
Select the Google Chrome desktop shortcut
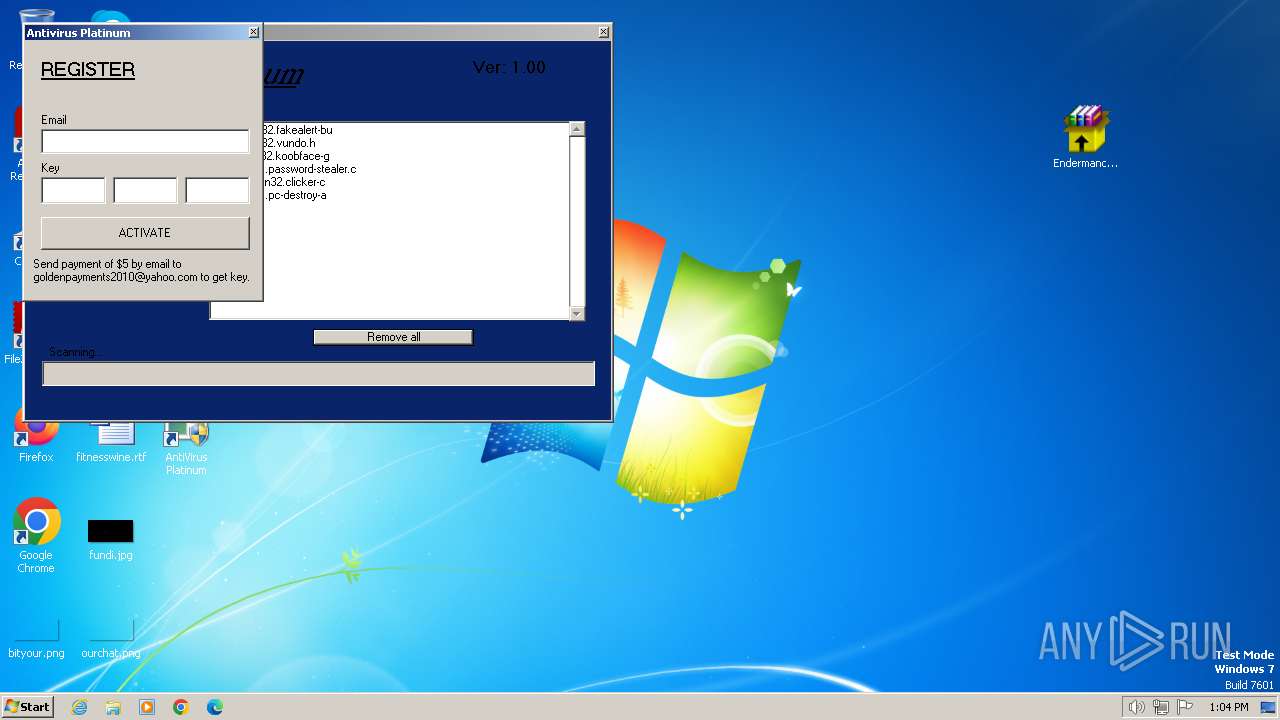coord(36,536)
